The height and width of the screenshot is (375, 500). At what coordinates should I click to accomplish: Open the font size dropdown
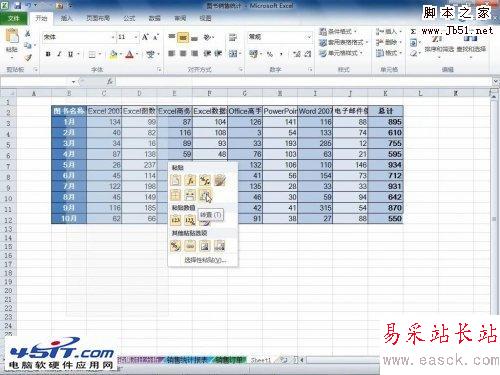pyautogui.click(x=136, y=37)
